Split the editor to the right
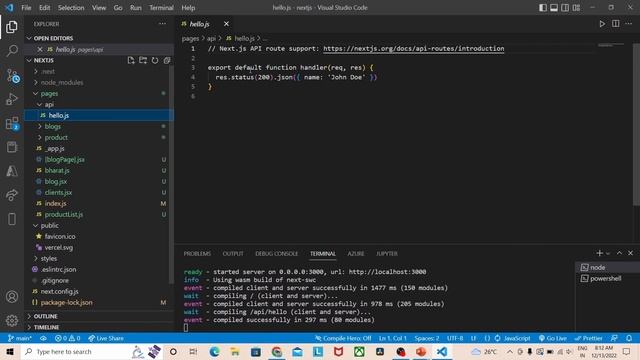The width and height of the screenshot is (640, 360). (x=616, y=24)
